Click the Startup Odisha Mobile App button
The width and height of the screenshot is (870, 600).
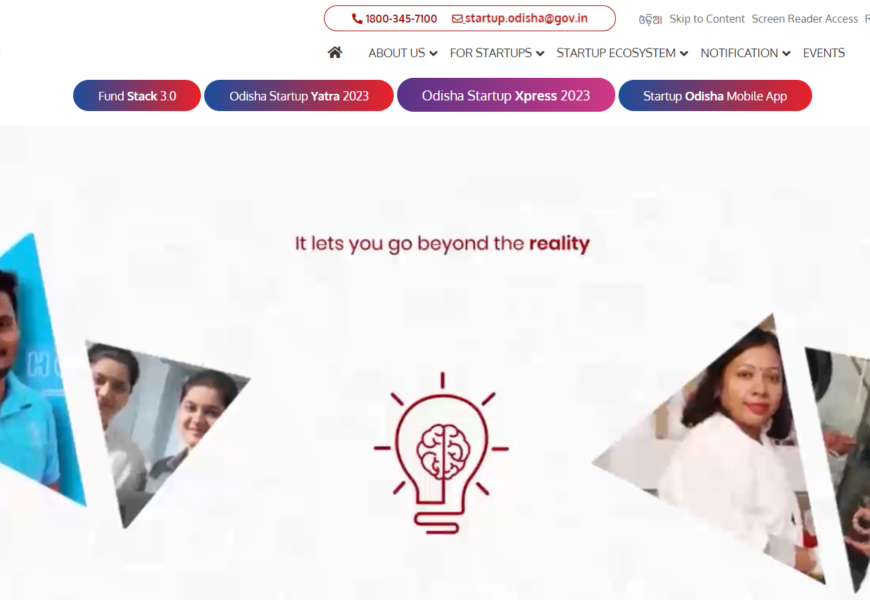[x=715, y=95]
